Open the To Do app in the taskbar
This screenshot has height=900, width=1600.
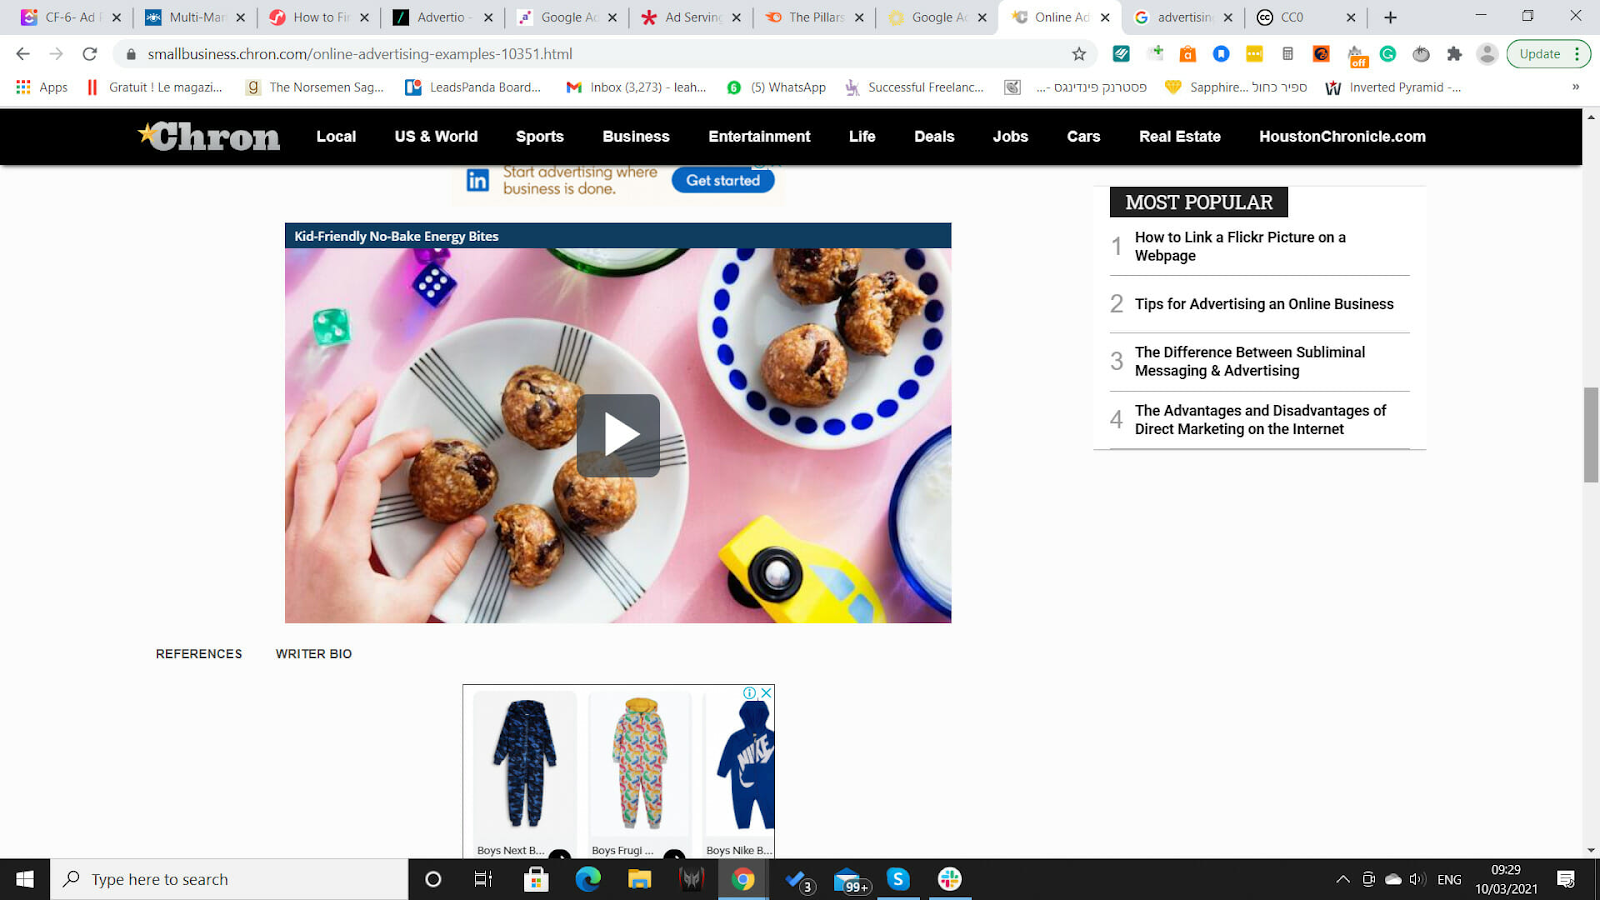point(799,880)
